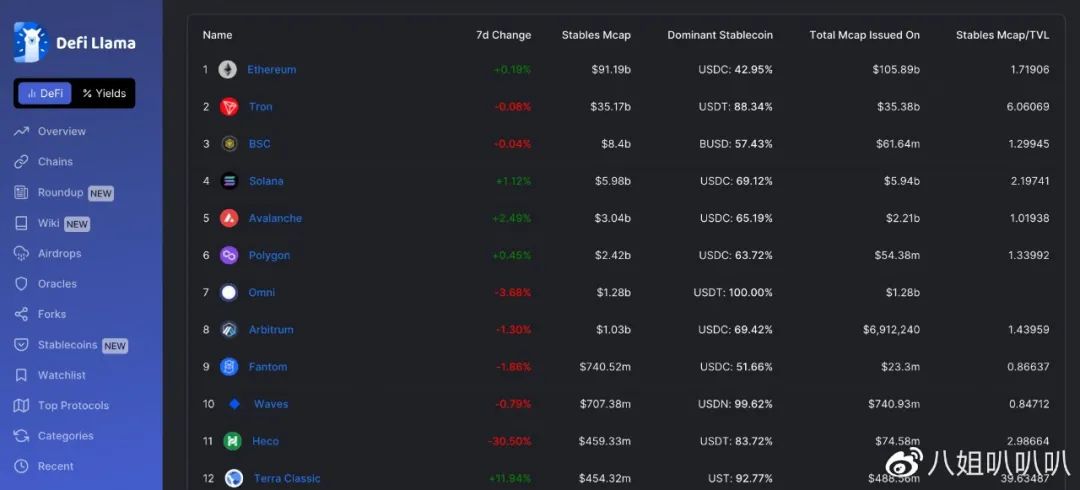The height and width of the screenshot is (490, 1080).
Task: Click the Polygon chain icon
Action: (x=229, y=255)
